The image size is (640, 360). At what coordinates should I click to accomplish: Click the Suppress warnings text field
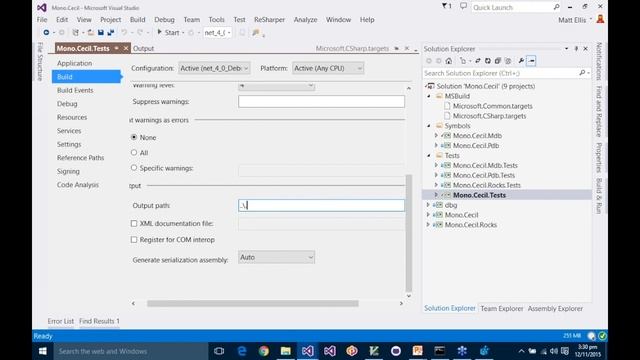point(321,102)
